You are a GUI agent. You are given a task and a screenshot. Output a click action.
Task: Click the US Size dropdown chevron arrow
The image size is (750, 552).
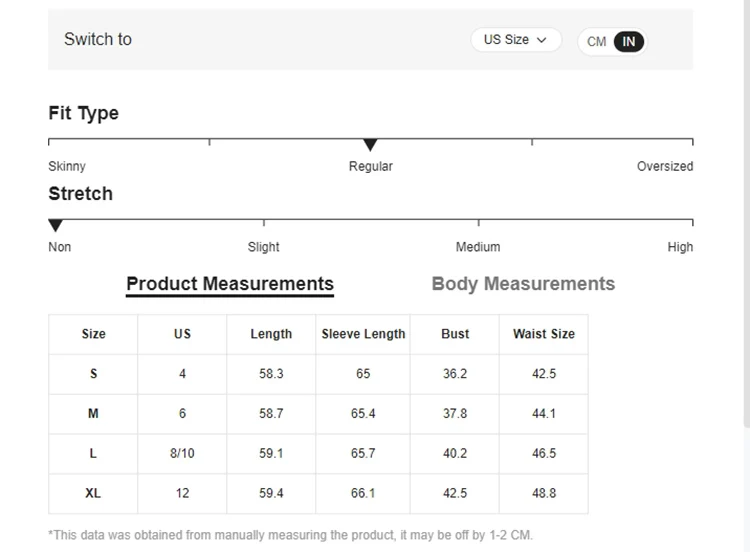tap(542, 40)
